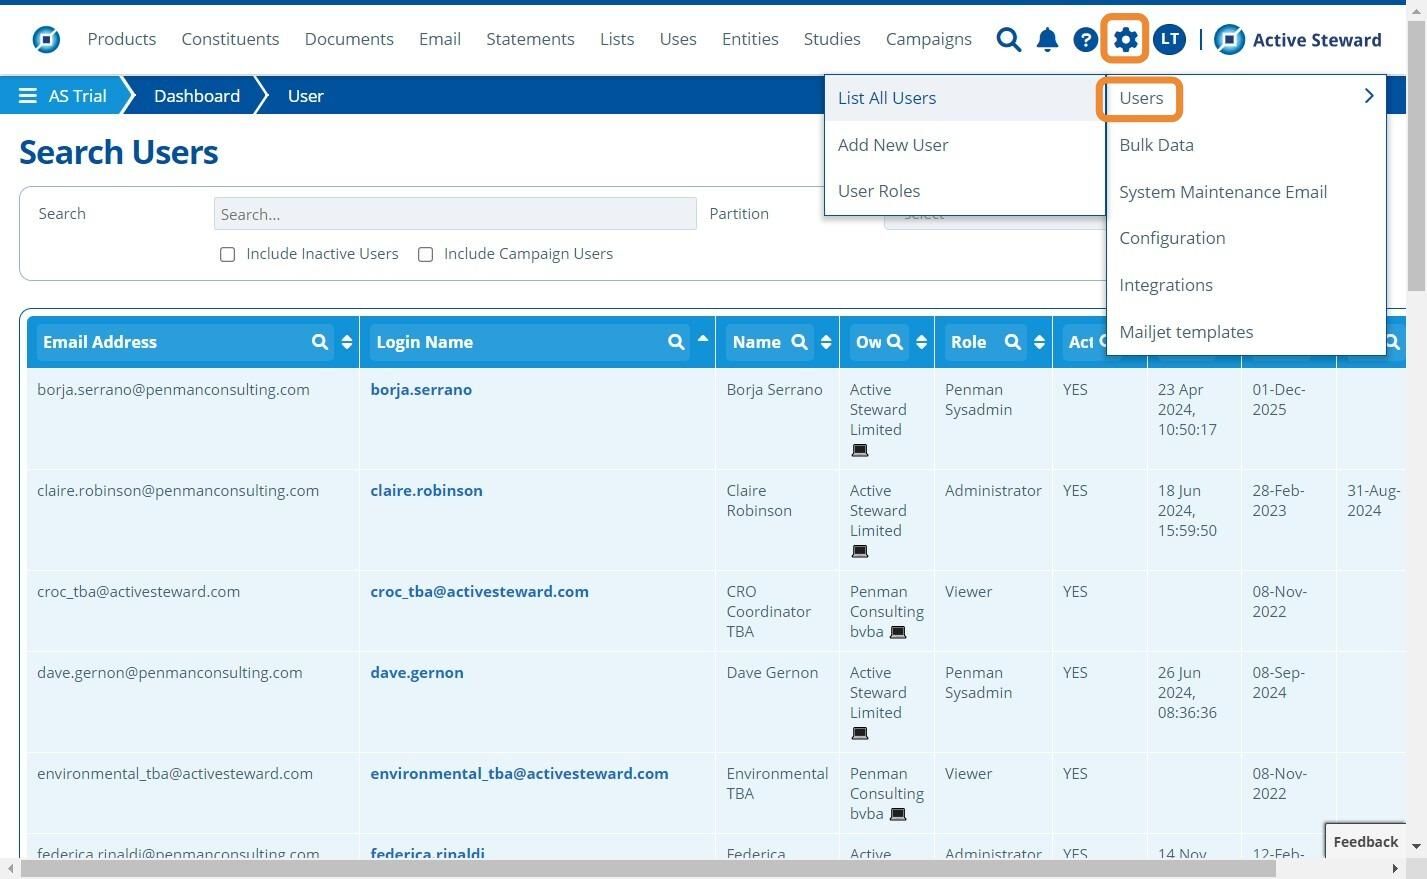The width and height of the screenshot is (1427, 879).
Task: Open environmental_tba@activesteward.com login name link
Action: click(x=520, y=774)
